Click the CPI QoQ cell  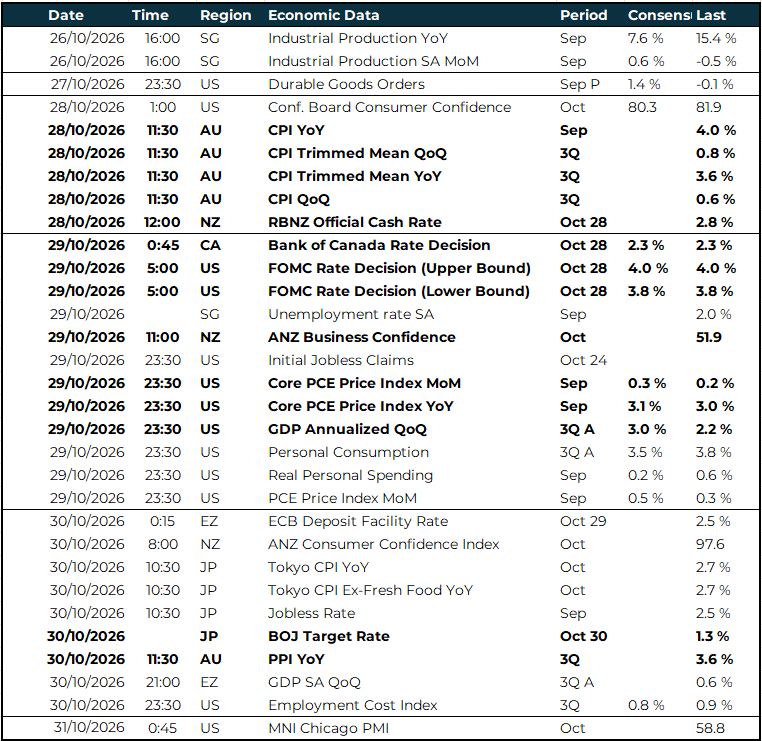coord(298,199)
